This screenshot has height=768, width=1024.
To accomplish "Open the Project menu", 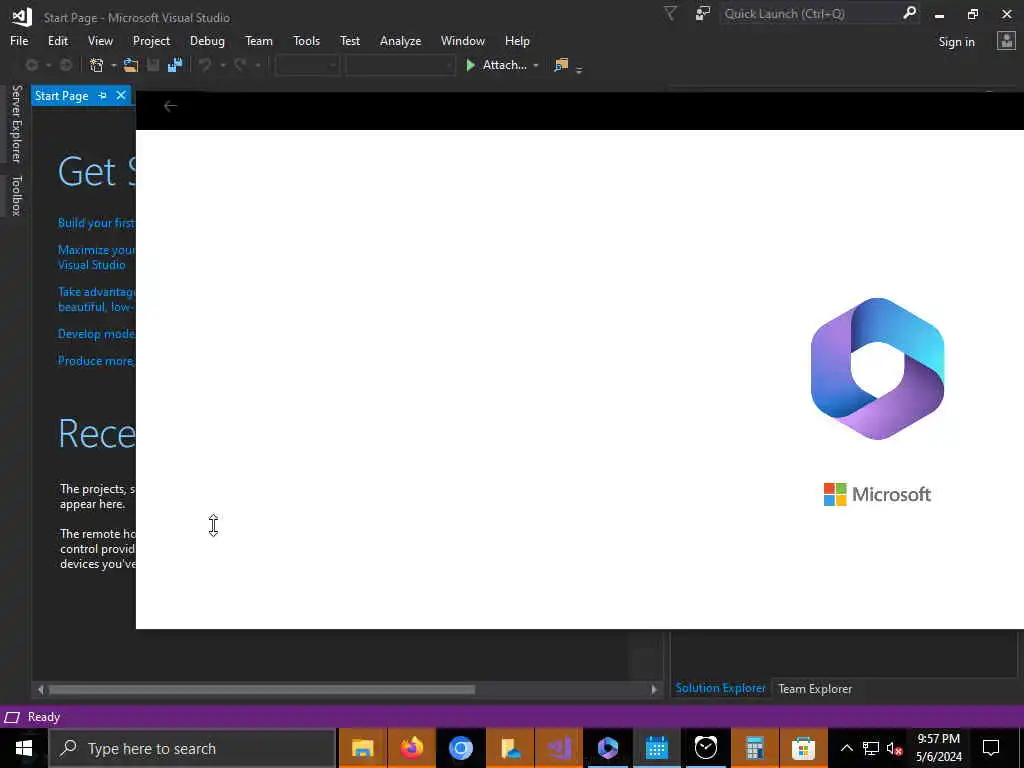I will (151, 40).
